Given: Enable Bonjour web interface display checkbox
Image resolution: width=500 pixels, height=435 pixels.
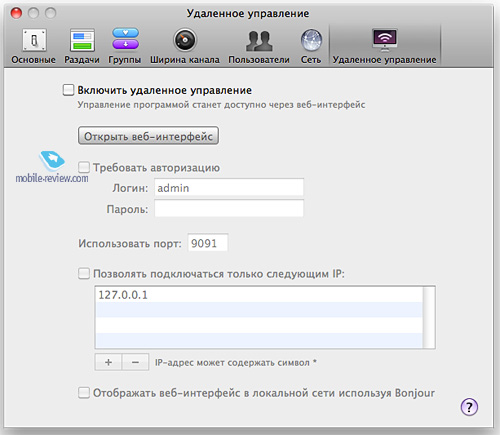Looking at the screenshot, I should coord(84,393).
